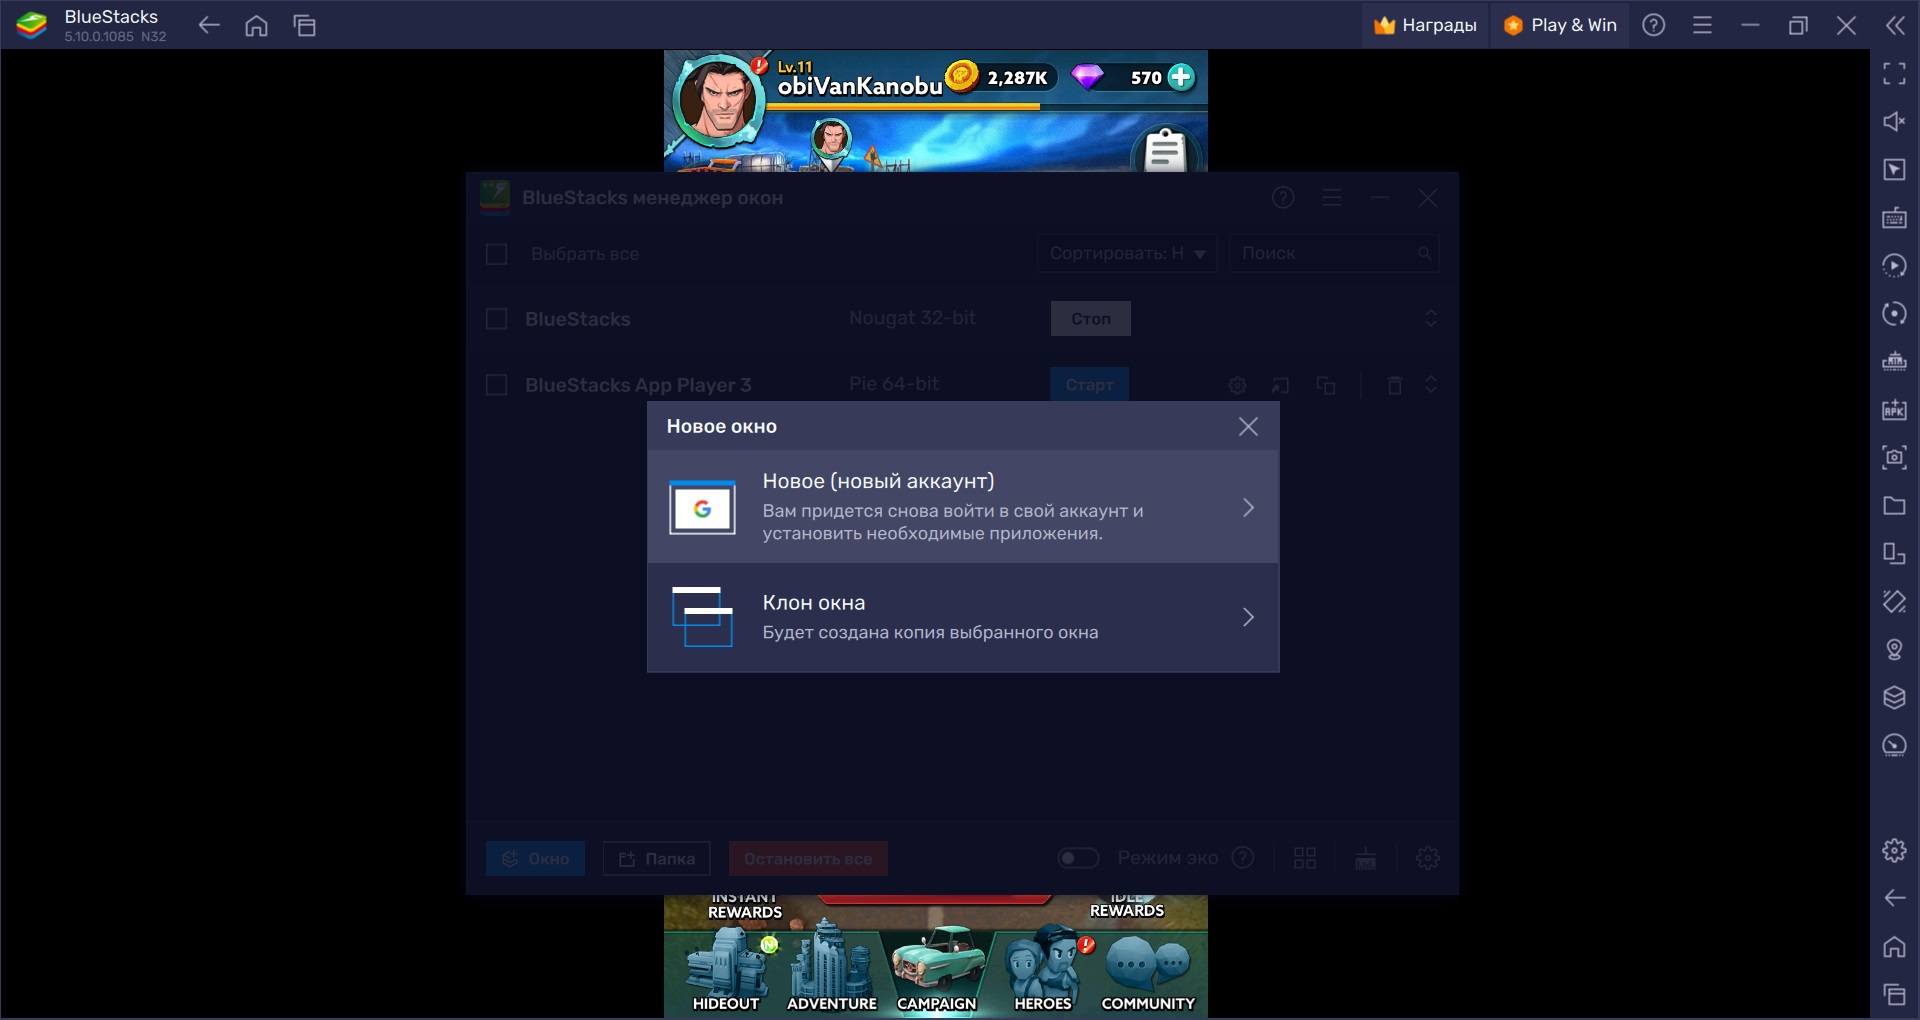Open media folder icon in sidebar

click(1894, 505)
